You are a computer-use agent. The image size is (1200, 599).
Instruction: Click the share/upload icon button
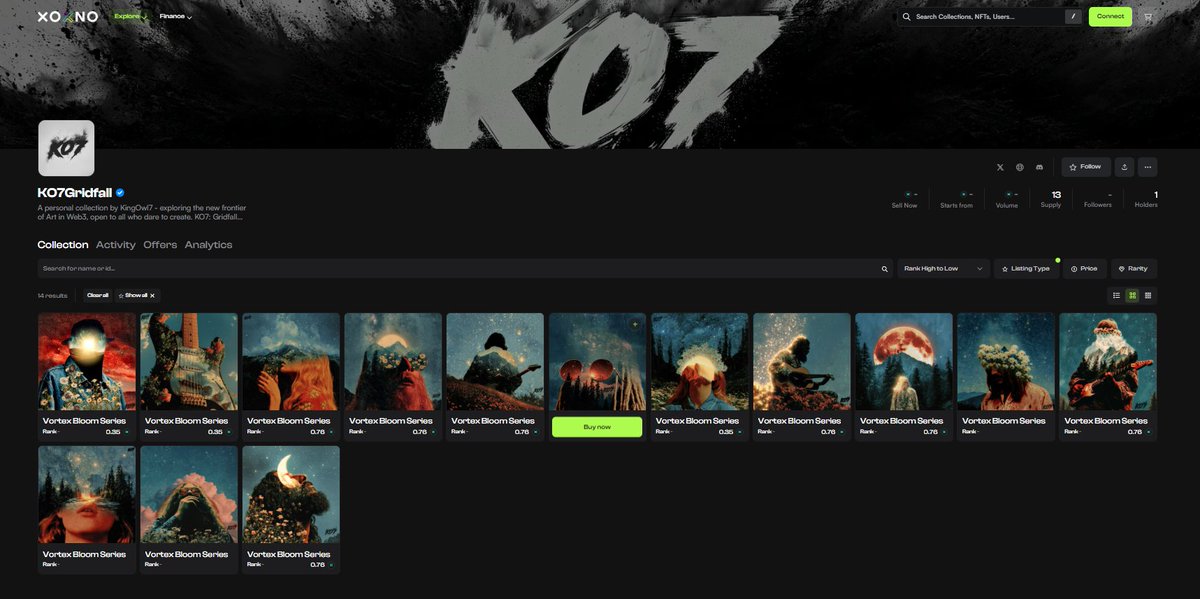(1124, 167)
